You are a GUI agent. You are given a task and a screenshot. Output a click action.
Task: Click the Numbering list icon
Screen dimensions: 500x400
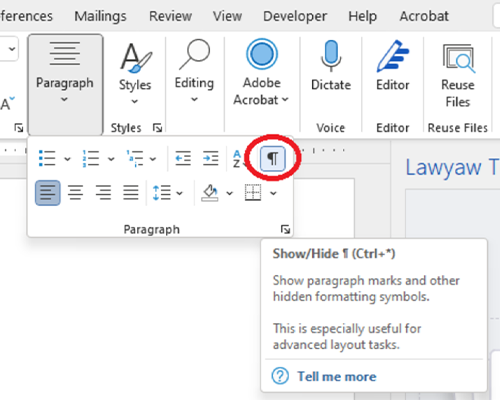(x=91, y=158)
